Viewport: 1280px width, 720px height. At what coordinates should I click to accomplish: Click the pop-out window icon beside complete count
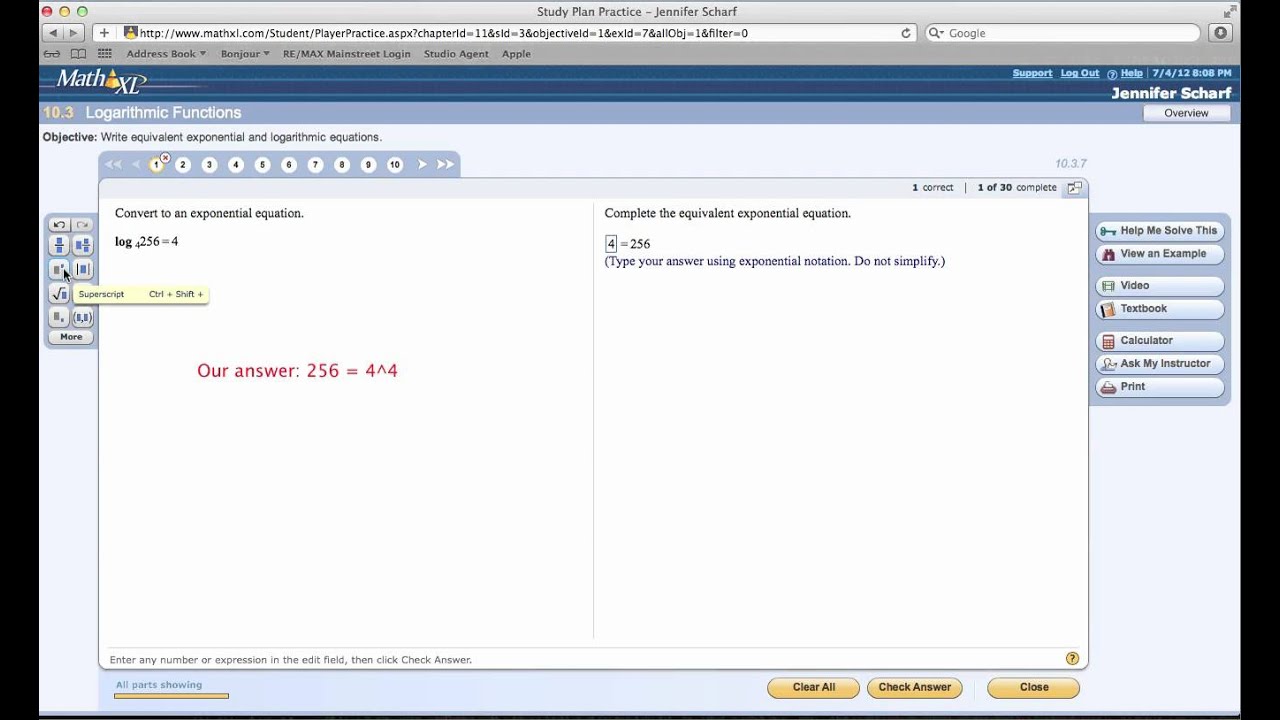(x=1075, y=188)
